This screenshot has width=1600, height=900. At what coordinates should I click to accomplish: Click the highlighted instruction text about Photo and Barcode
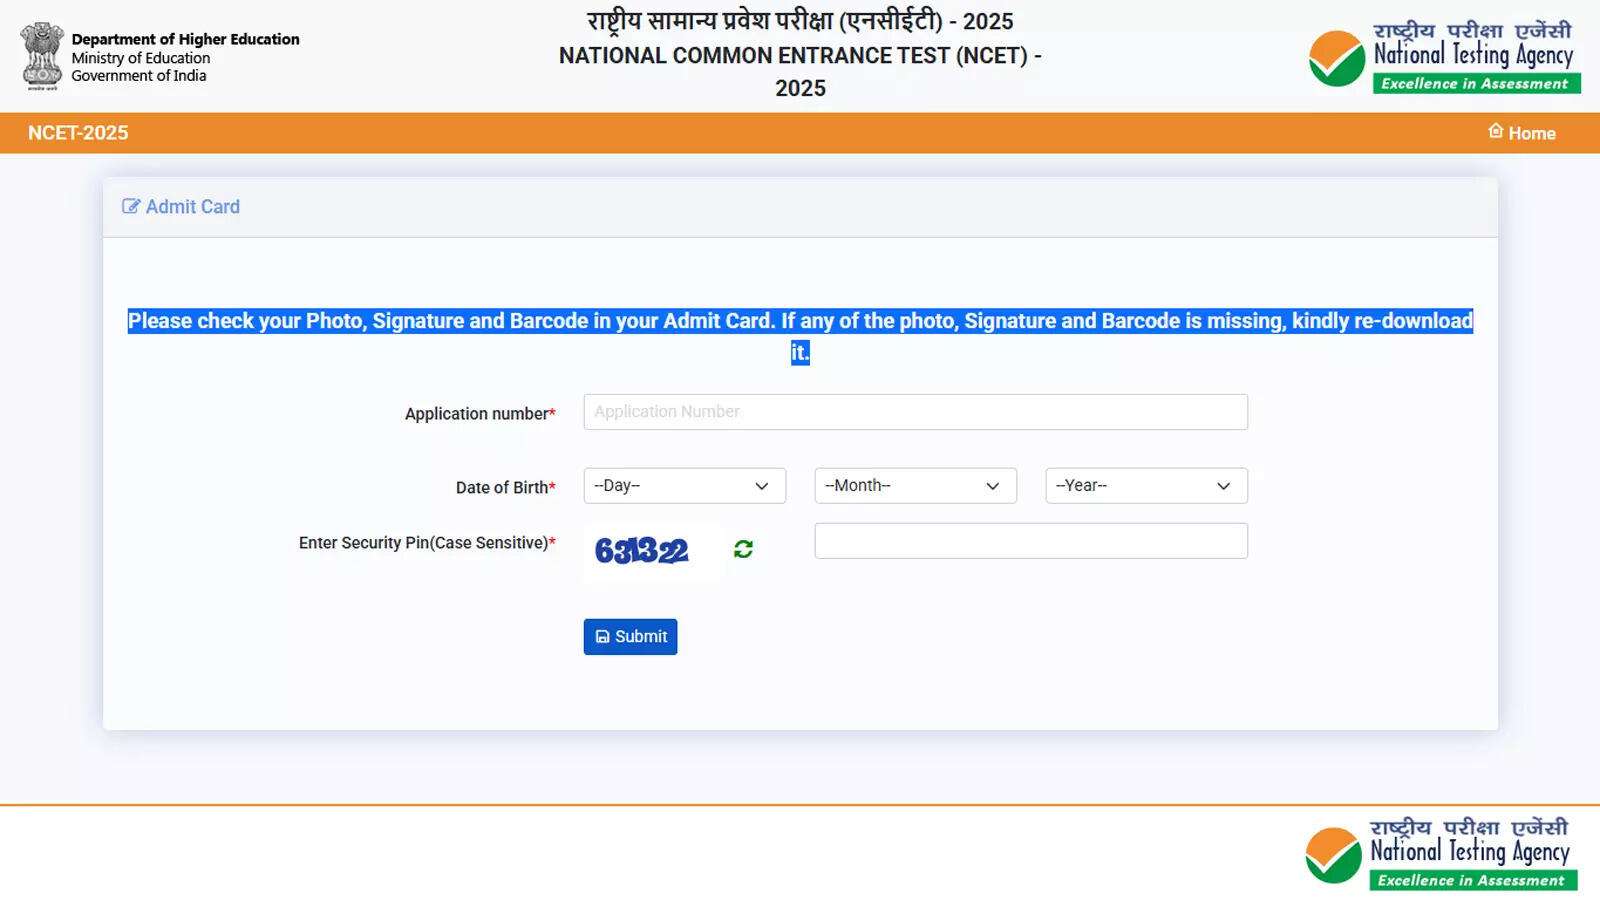pos(800,321)
